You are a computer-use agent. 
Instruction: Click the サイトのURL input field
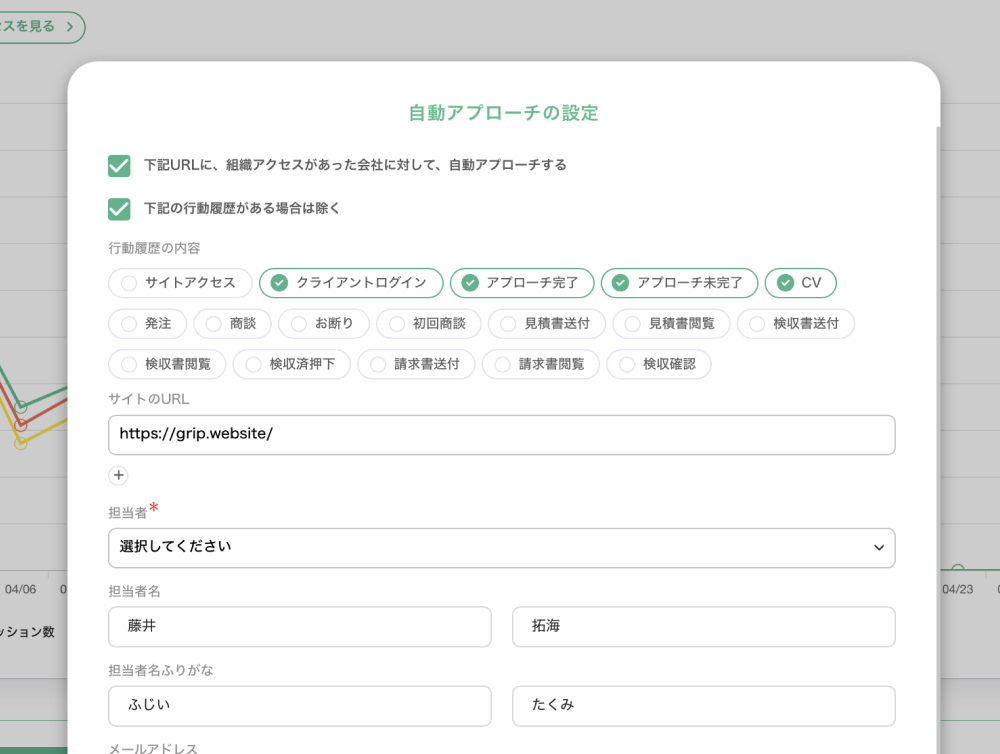[502, 435]
